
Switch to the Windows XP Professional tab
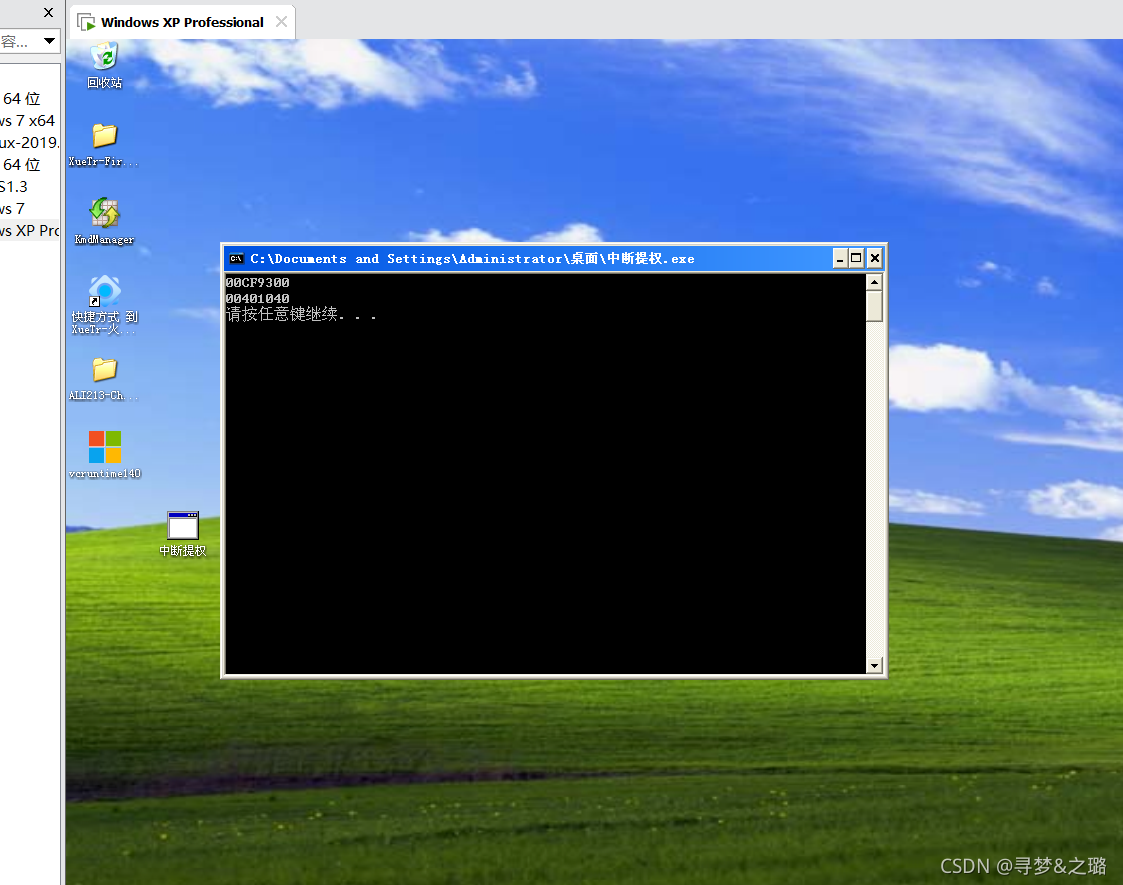click(x=182, y=22)
